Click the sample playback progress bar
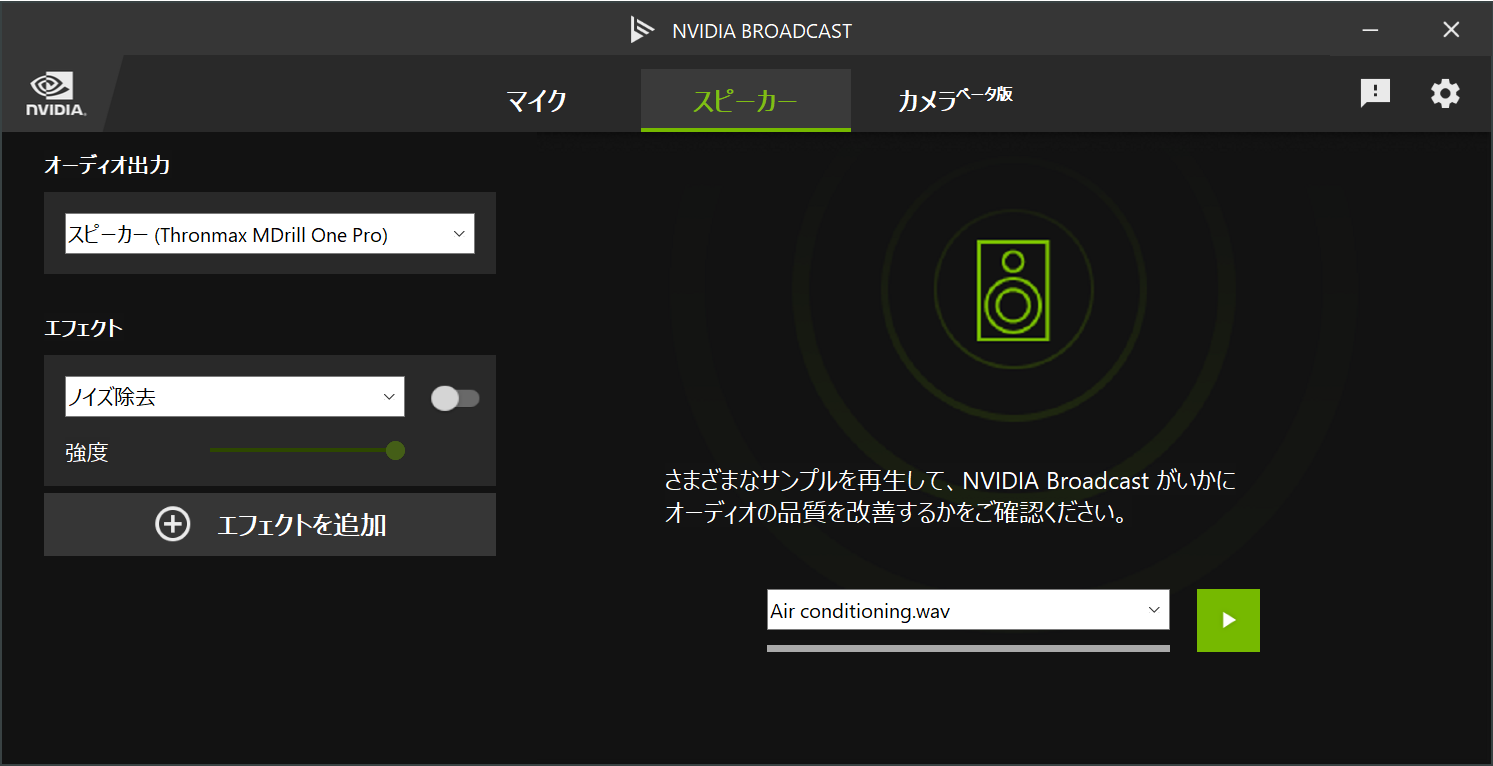Image resolution: width=1493 pixels, height=766 pixels. point(968,648)
